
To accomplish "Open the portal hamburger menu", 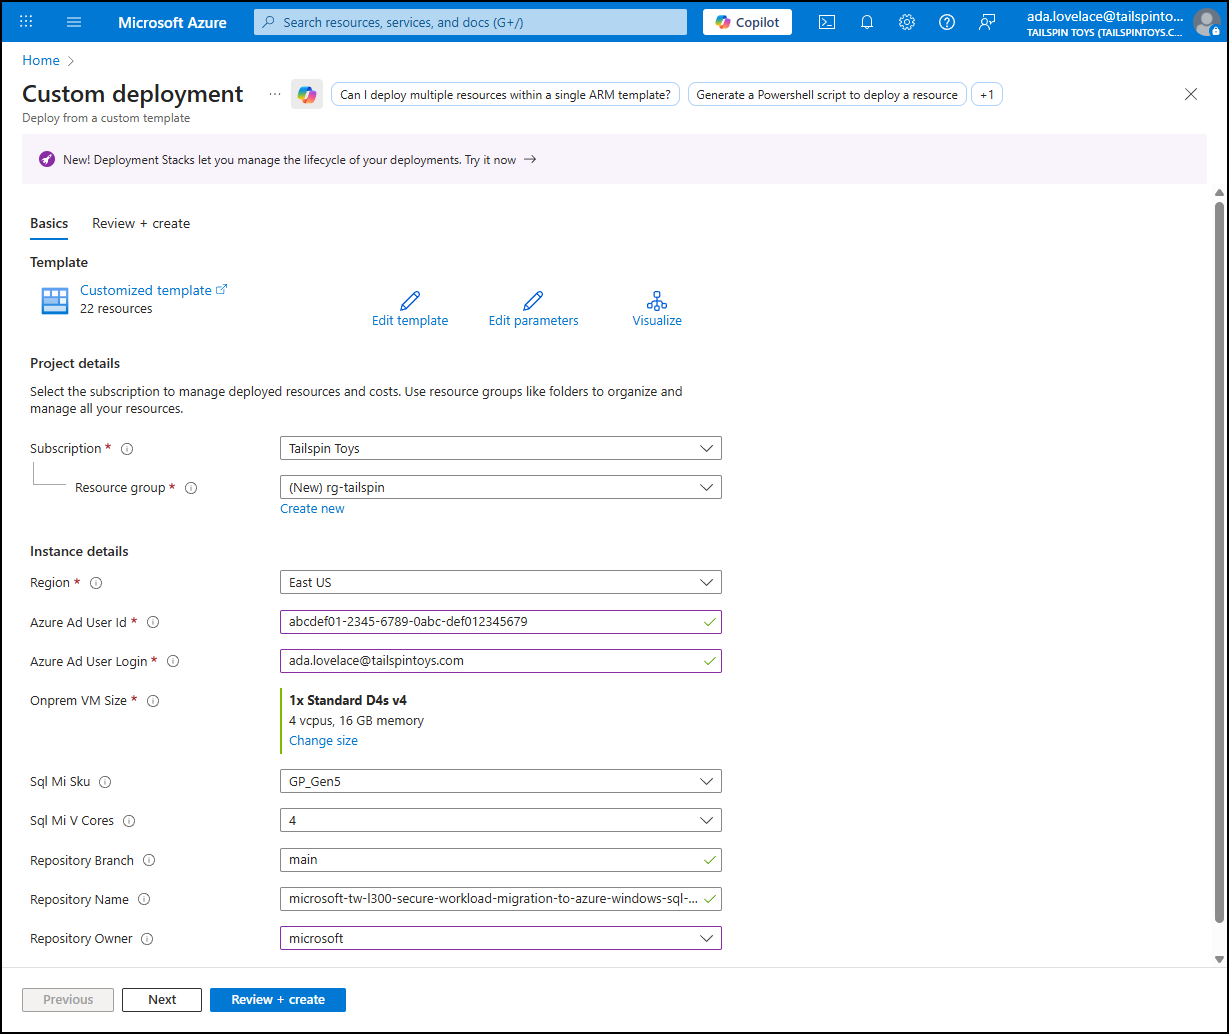I will coord(73,21).
